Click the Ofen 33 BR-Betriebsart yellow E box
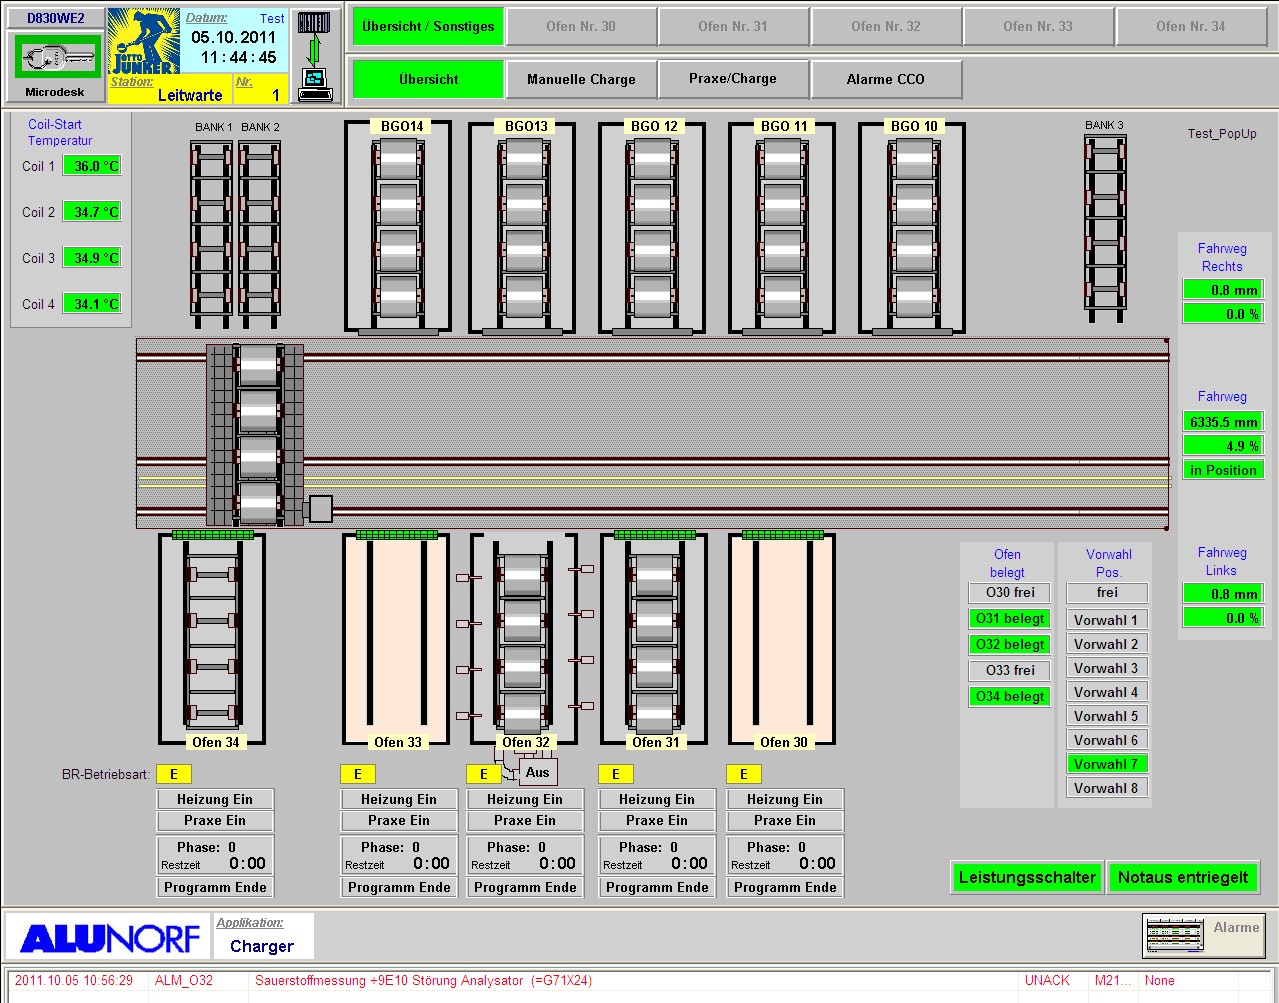The height and width of the screenshot is (1003, 1279). coord(357,774)
